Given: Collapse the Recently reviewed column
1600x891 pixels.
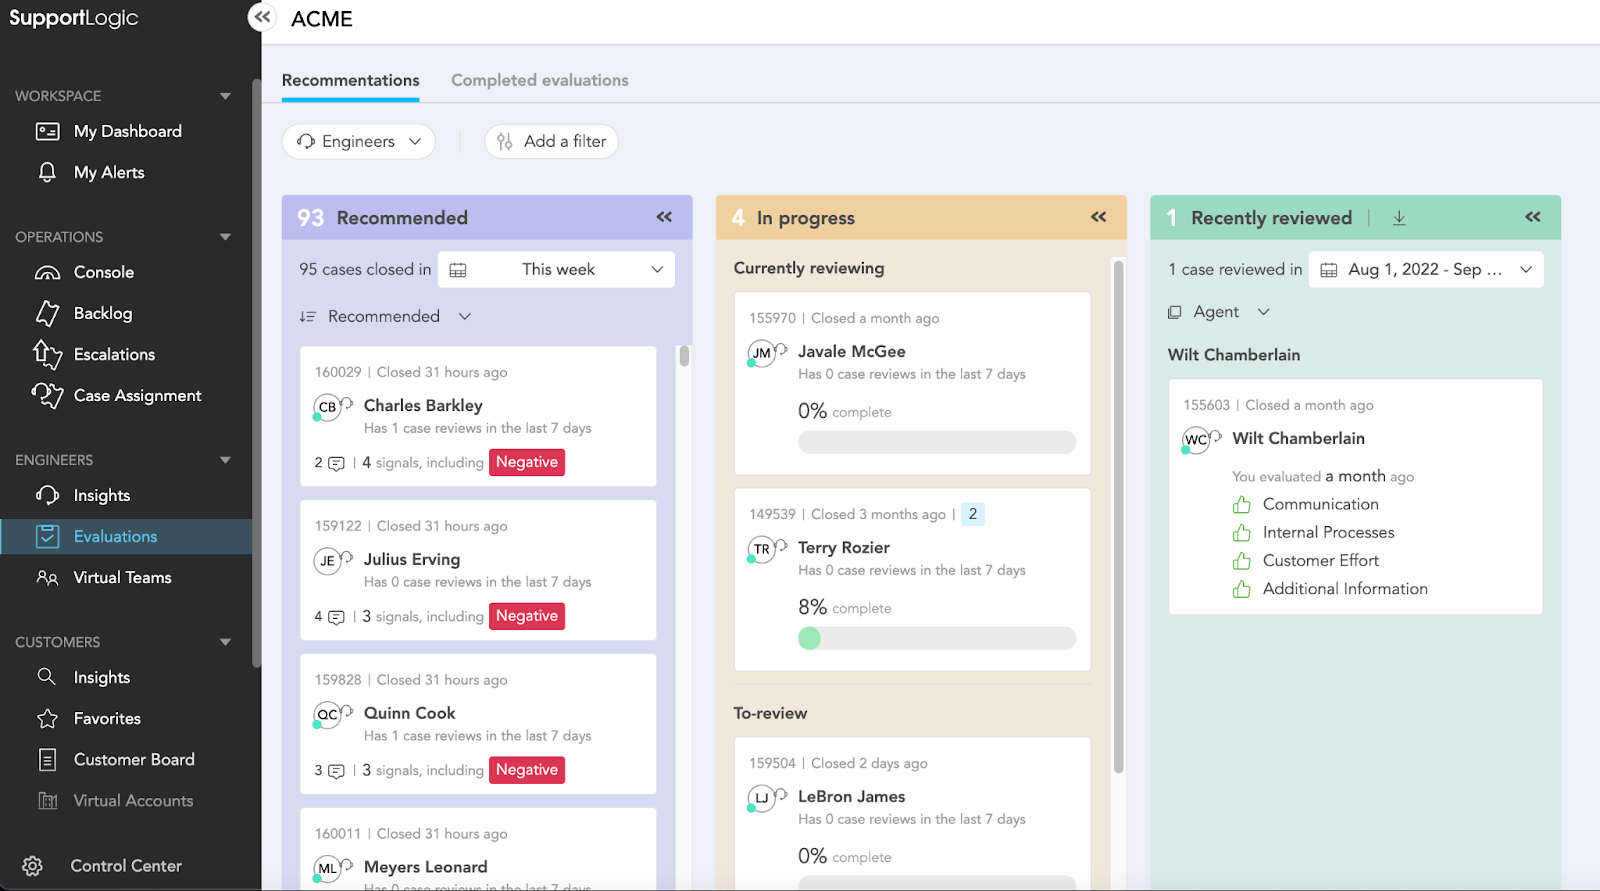Looking at the screenshot, I should point(1533,217).
